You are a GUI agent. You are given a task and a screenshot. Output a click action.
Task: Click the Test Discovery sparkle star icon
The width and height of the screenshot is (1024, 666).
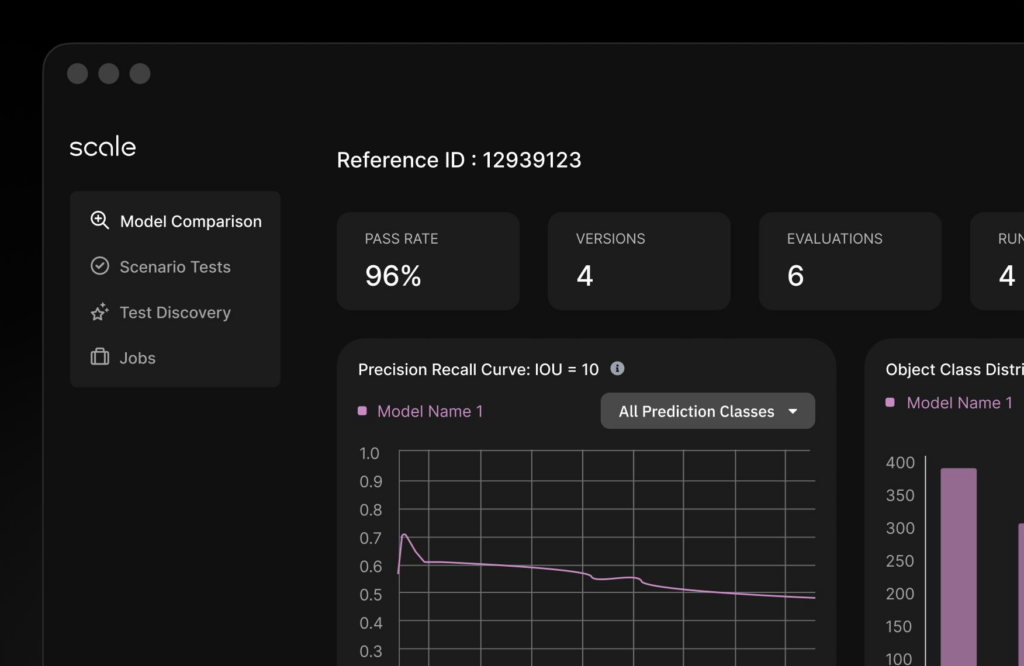pos(99,311)
